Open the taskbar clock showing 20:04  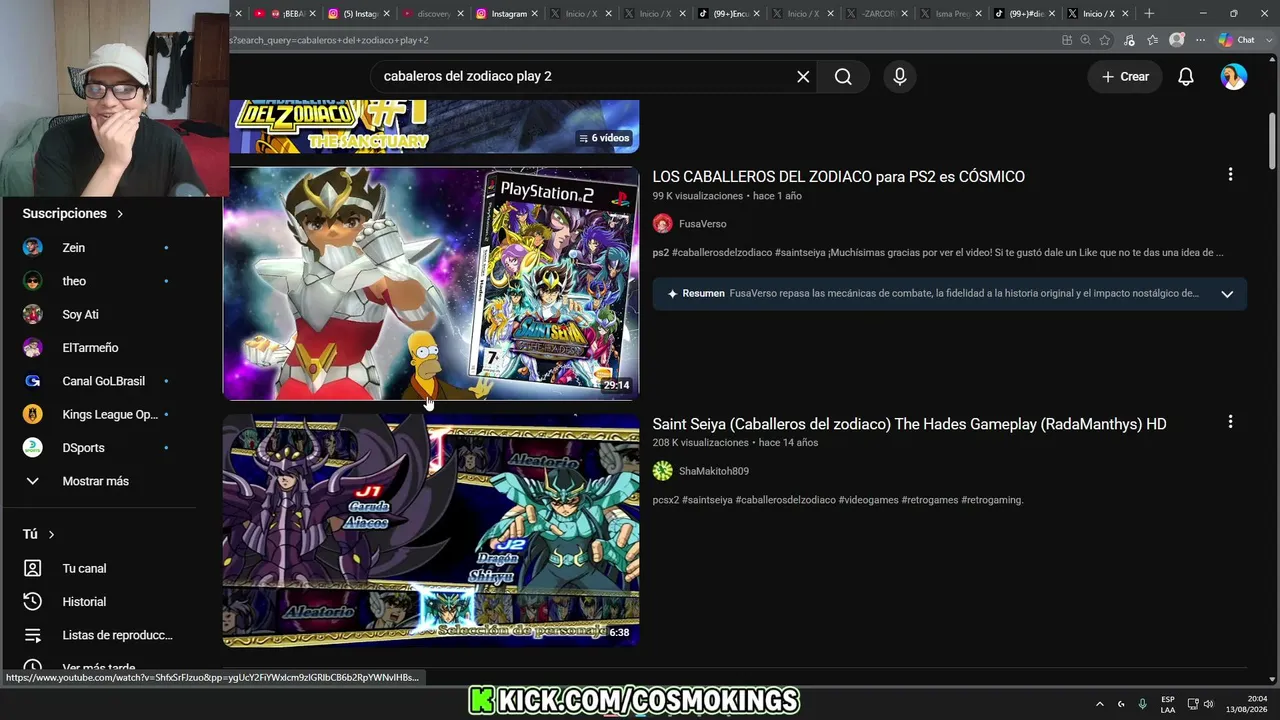(x=1246, y=704)
